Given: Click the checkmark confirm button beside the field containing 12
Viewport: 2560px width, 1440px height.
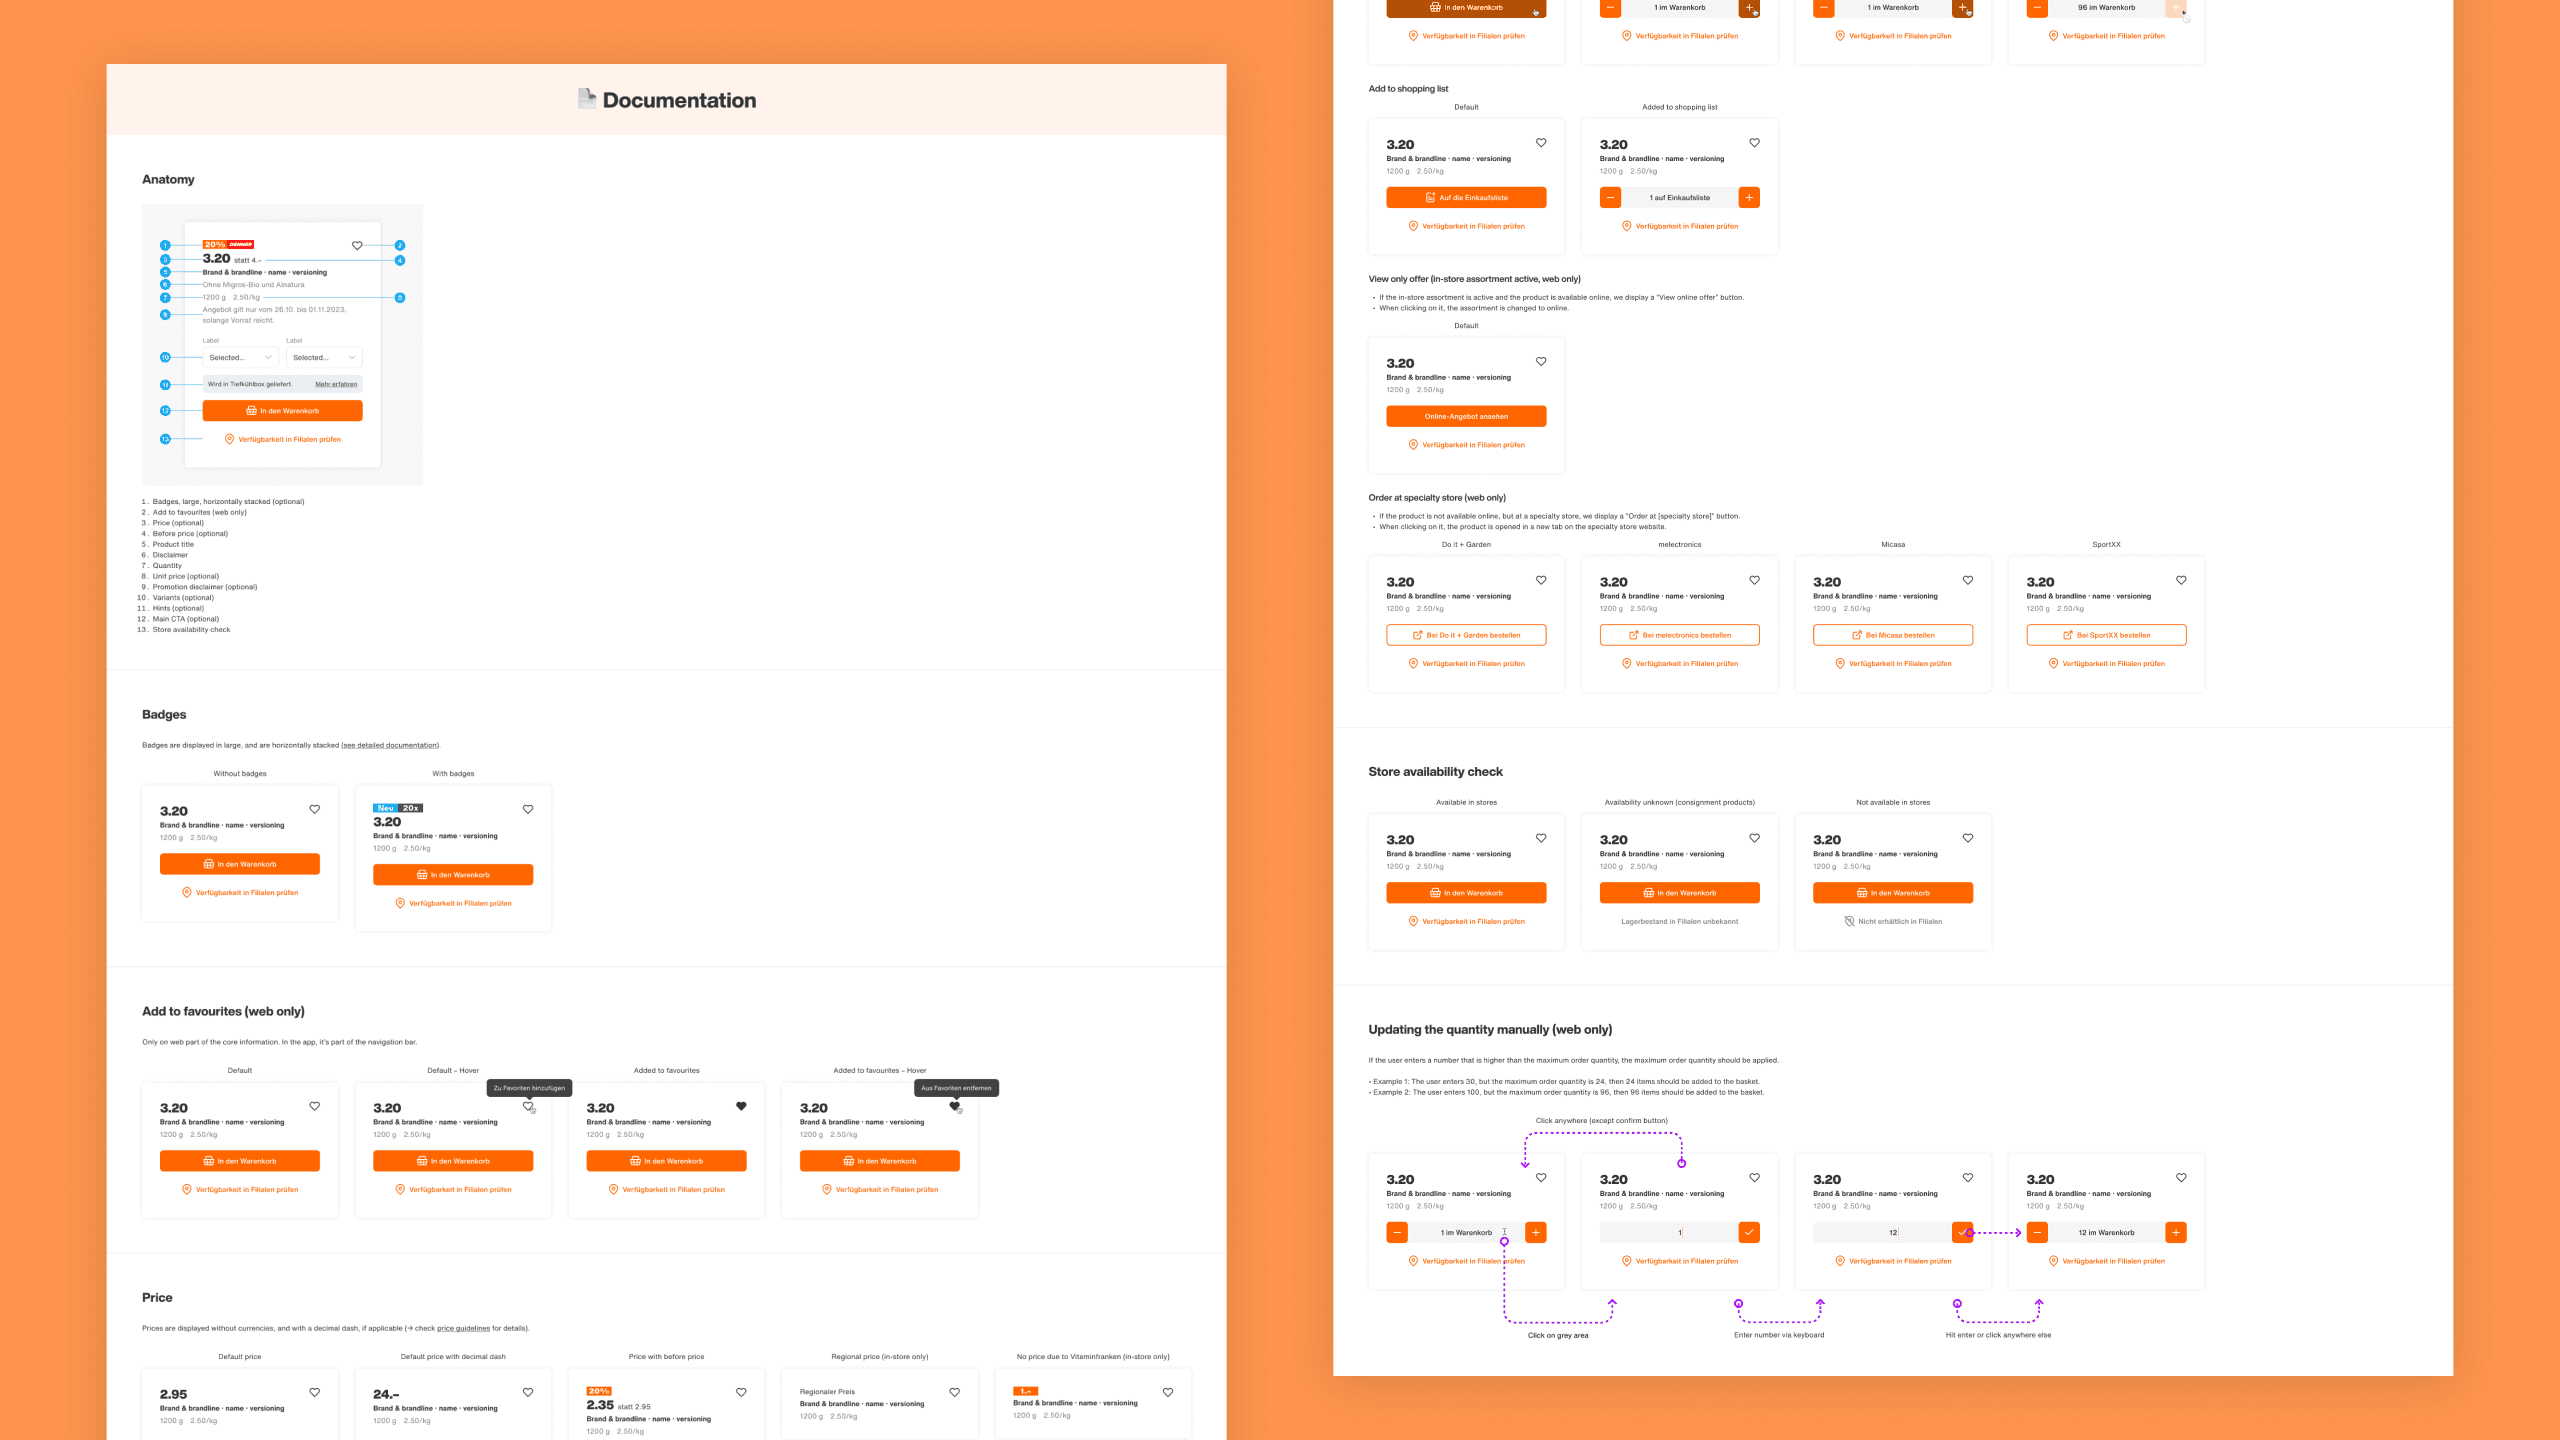Looking at the screenshot, I should point(1962,1233).
